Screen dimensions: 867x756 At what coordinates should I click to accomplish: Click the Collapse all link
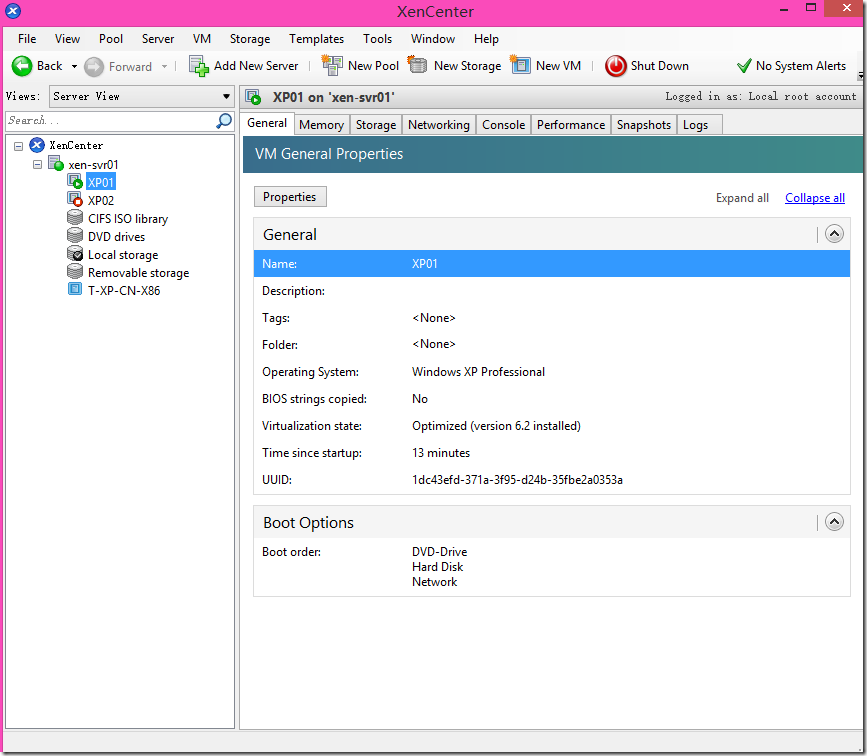pyautogui.click(x=814, y=197)
